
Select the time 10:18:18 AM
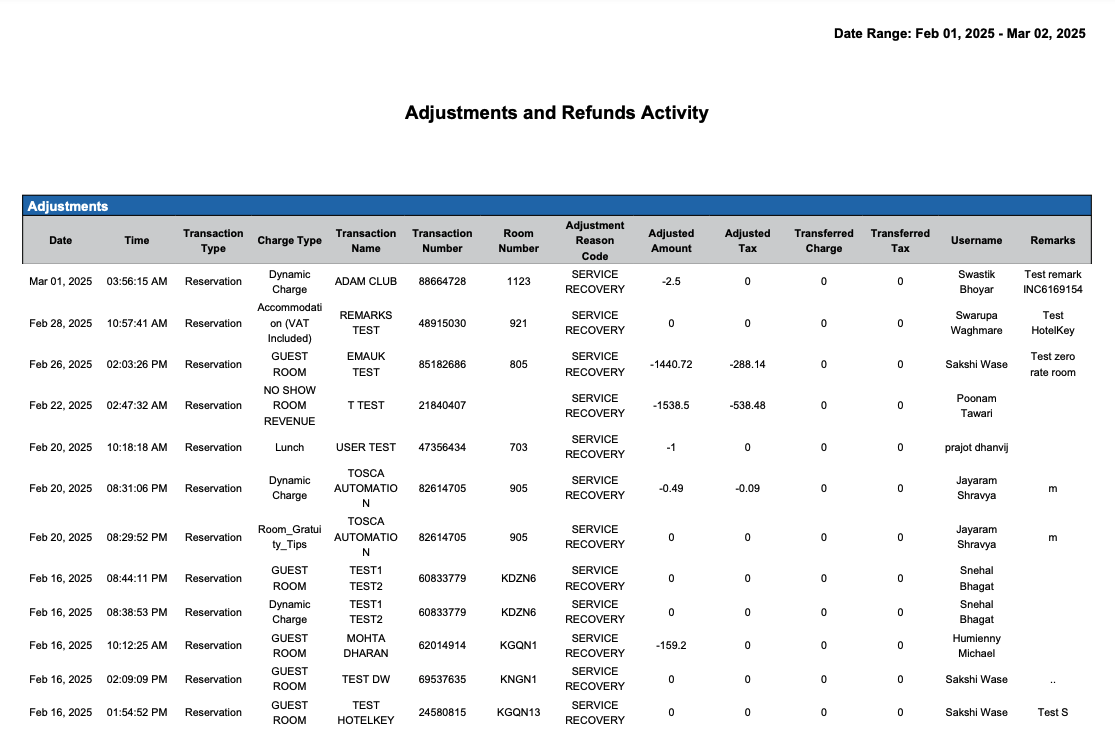[x=137, y=448]
